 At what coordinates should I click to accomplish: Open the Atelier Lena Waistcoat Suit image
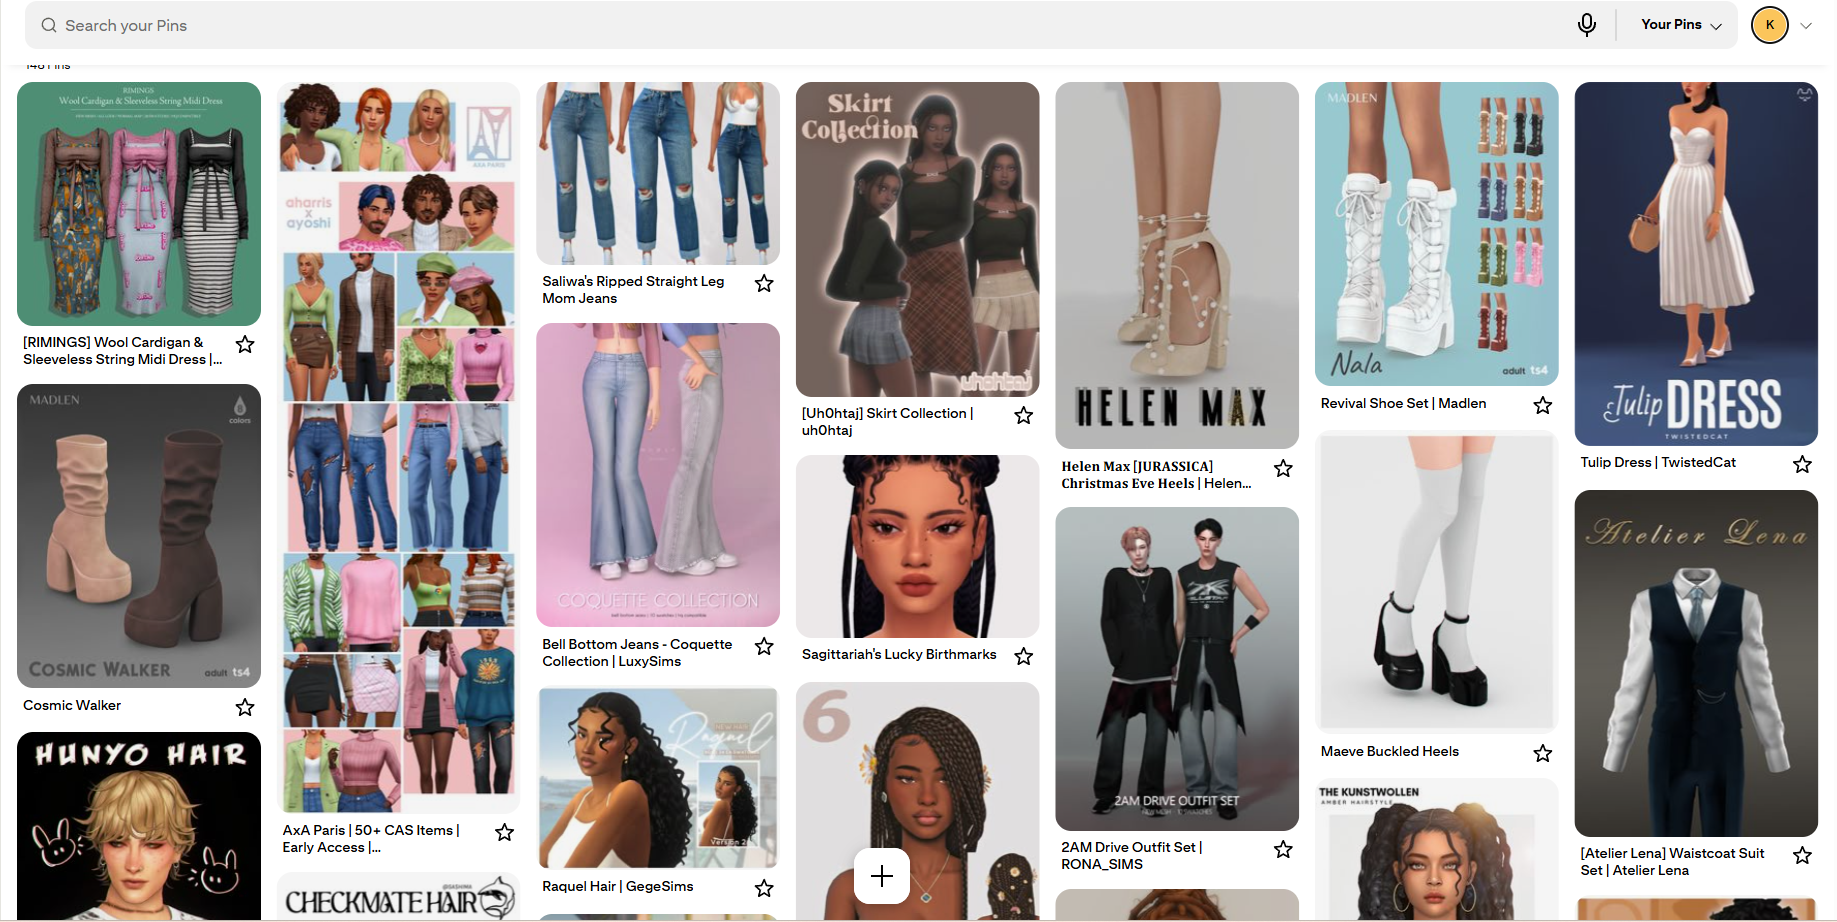tap(1696, 663)
